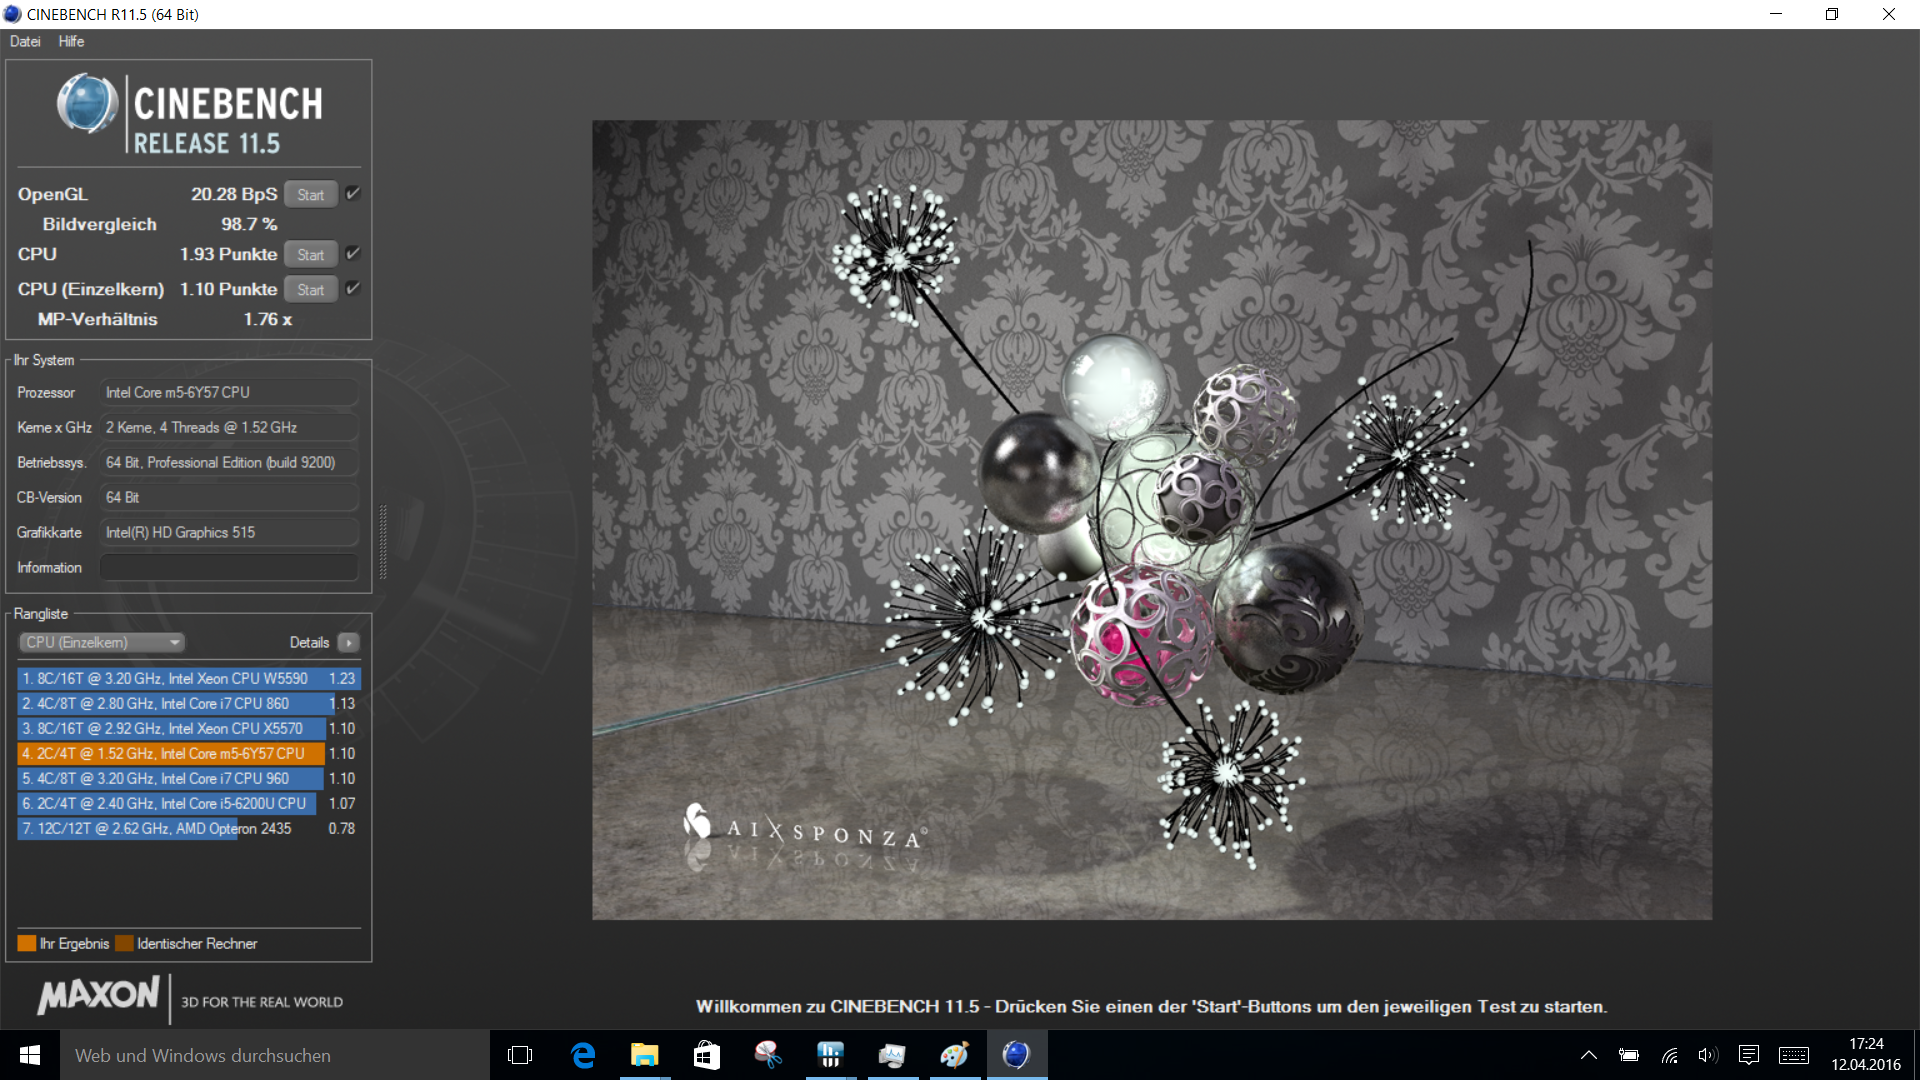Screen dimensions: 1920x1080
Task: Open Paint from the taskbar
Action: click(x=954, y=1055)
